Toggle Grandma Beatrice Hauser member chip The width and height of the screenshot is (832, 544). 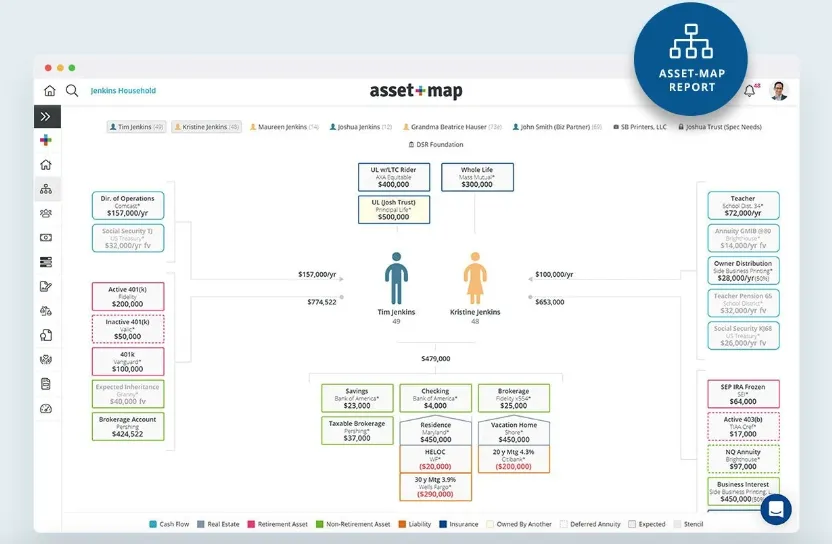(453, 127)
